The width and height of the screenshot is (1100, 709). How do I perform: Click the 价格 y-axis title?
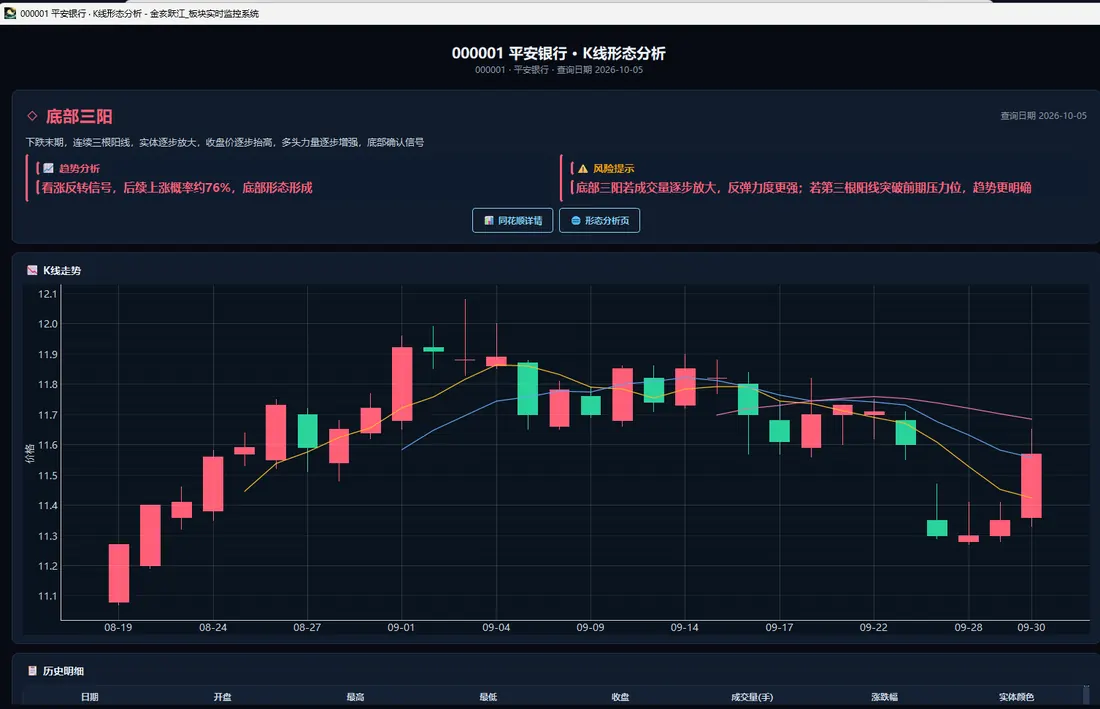tap(30, 453)
